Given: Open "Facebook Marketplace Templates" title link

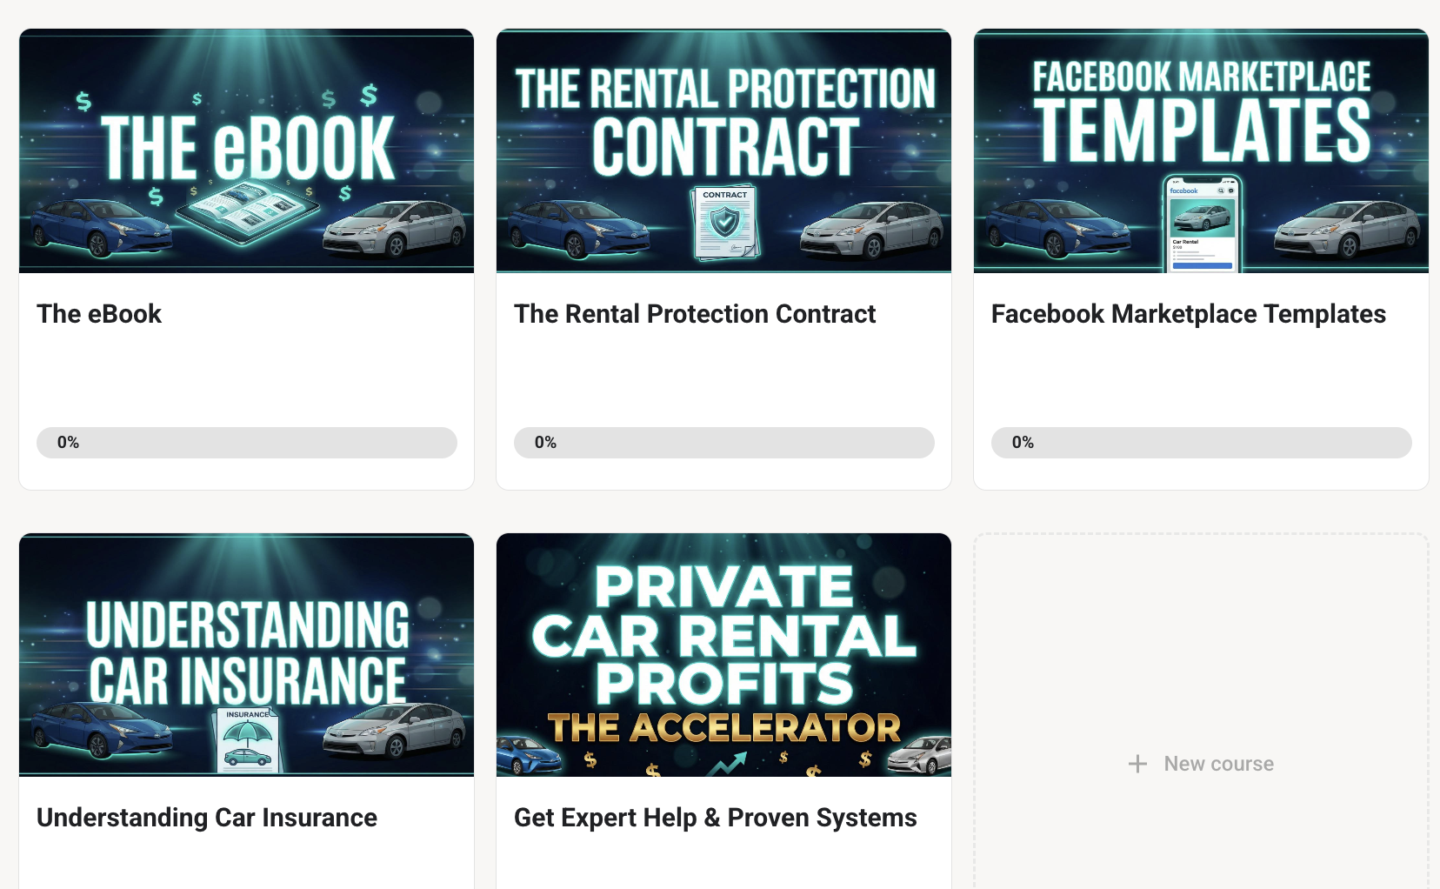Looking at the screenshot, I should click(x=1188, y=314).
